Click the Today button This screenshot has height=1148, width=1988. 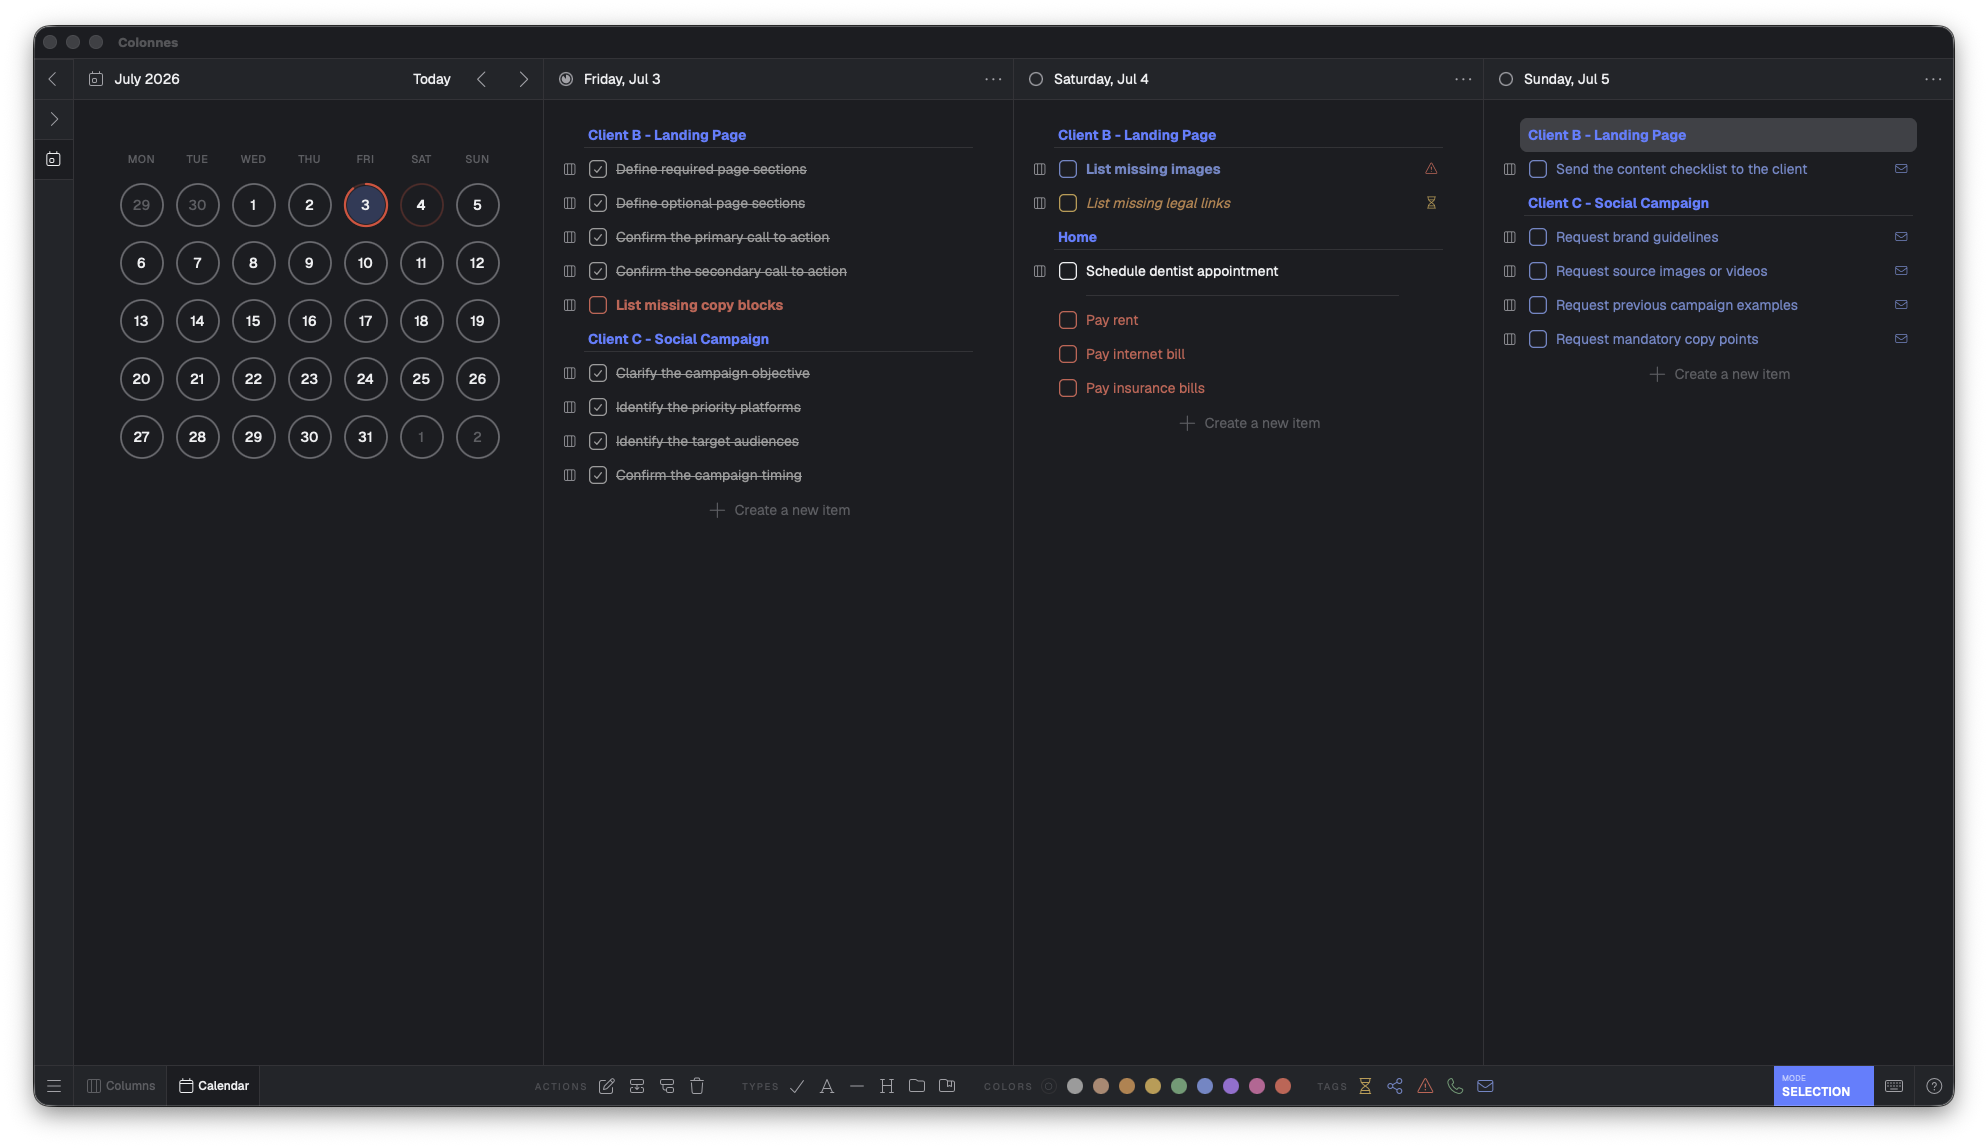click(432, 79)
